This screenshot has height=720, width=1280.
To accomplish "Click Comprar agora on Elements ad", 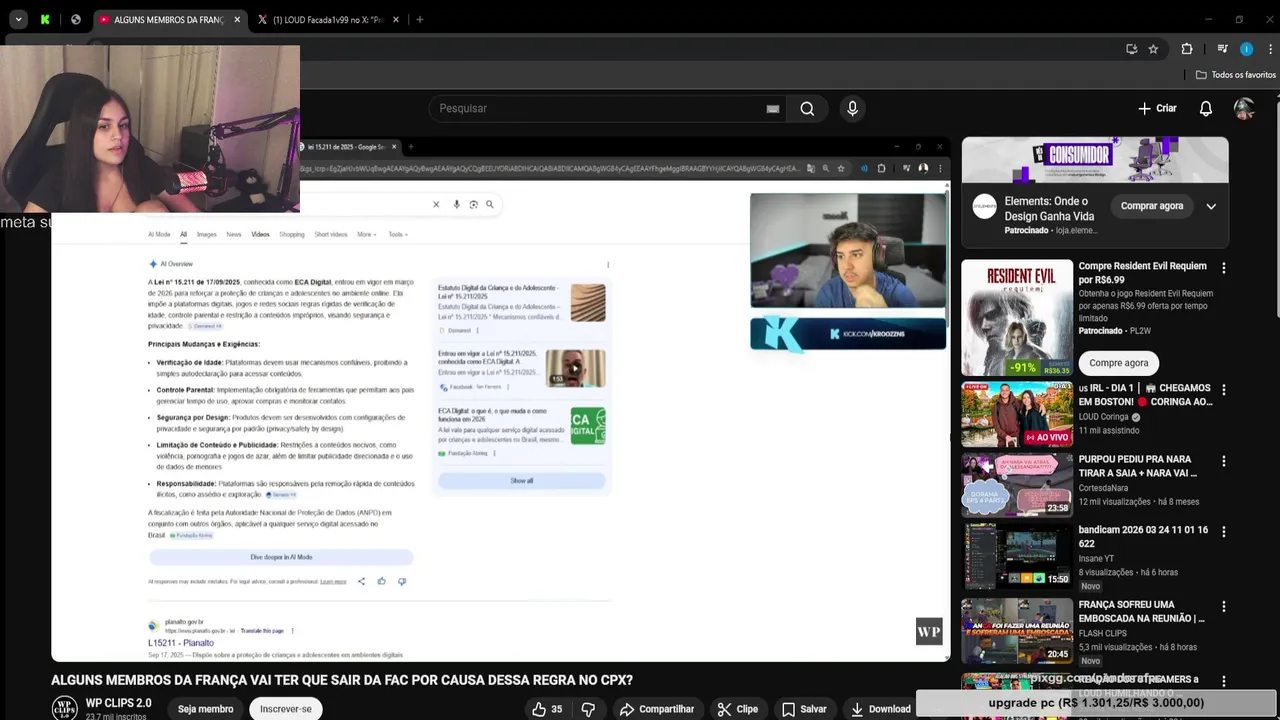I will 1151,206.
